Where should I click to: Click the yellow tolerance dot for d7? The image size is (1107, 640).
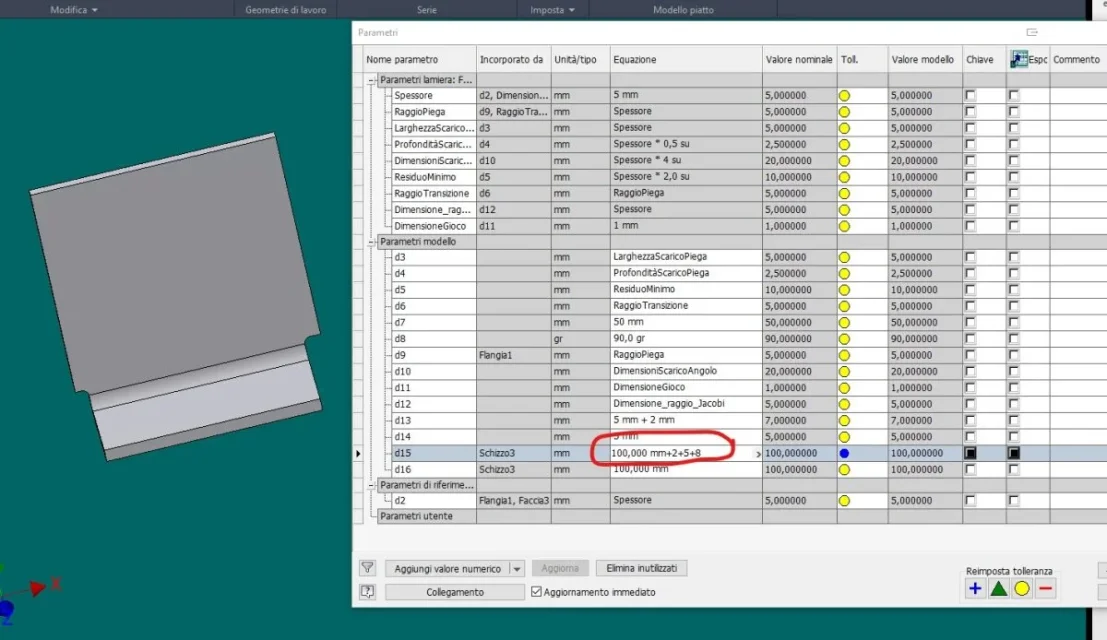point(844,322)
